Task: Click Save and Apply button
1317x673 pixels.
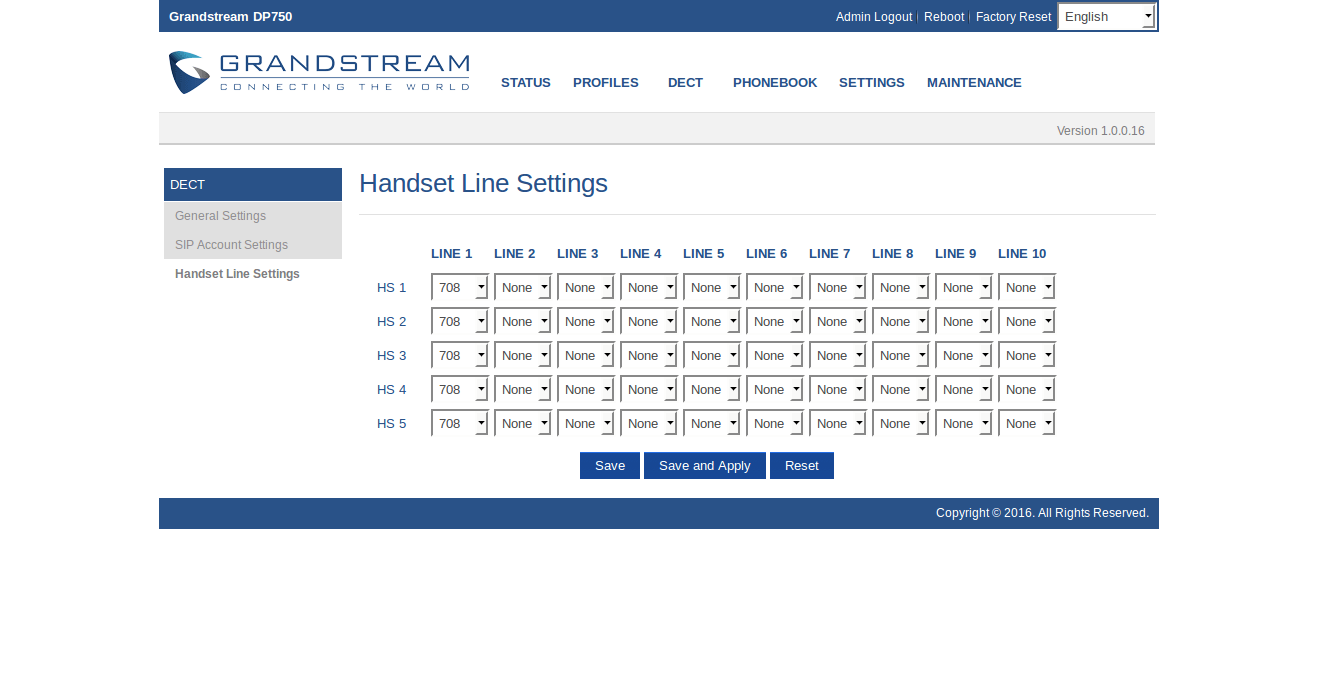Action: [704, 466]
